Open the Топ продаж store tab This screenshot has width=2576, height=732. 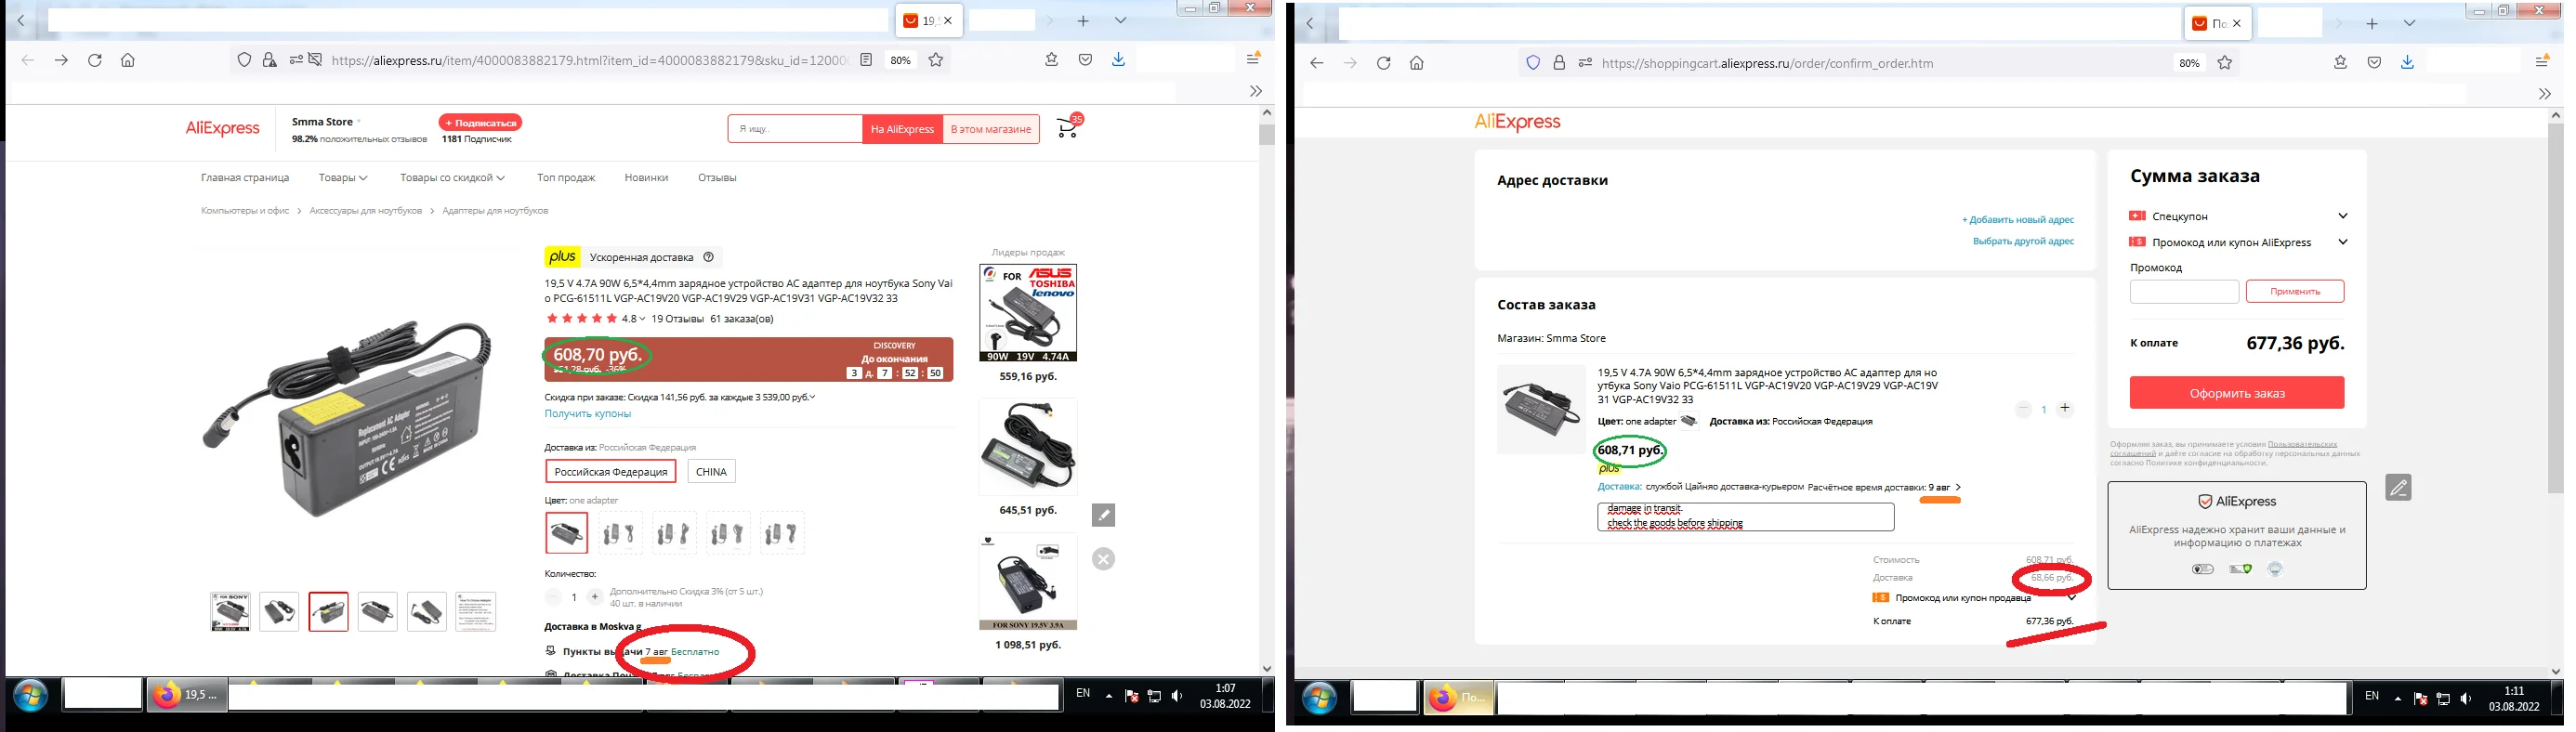[566, 177]
